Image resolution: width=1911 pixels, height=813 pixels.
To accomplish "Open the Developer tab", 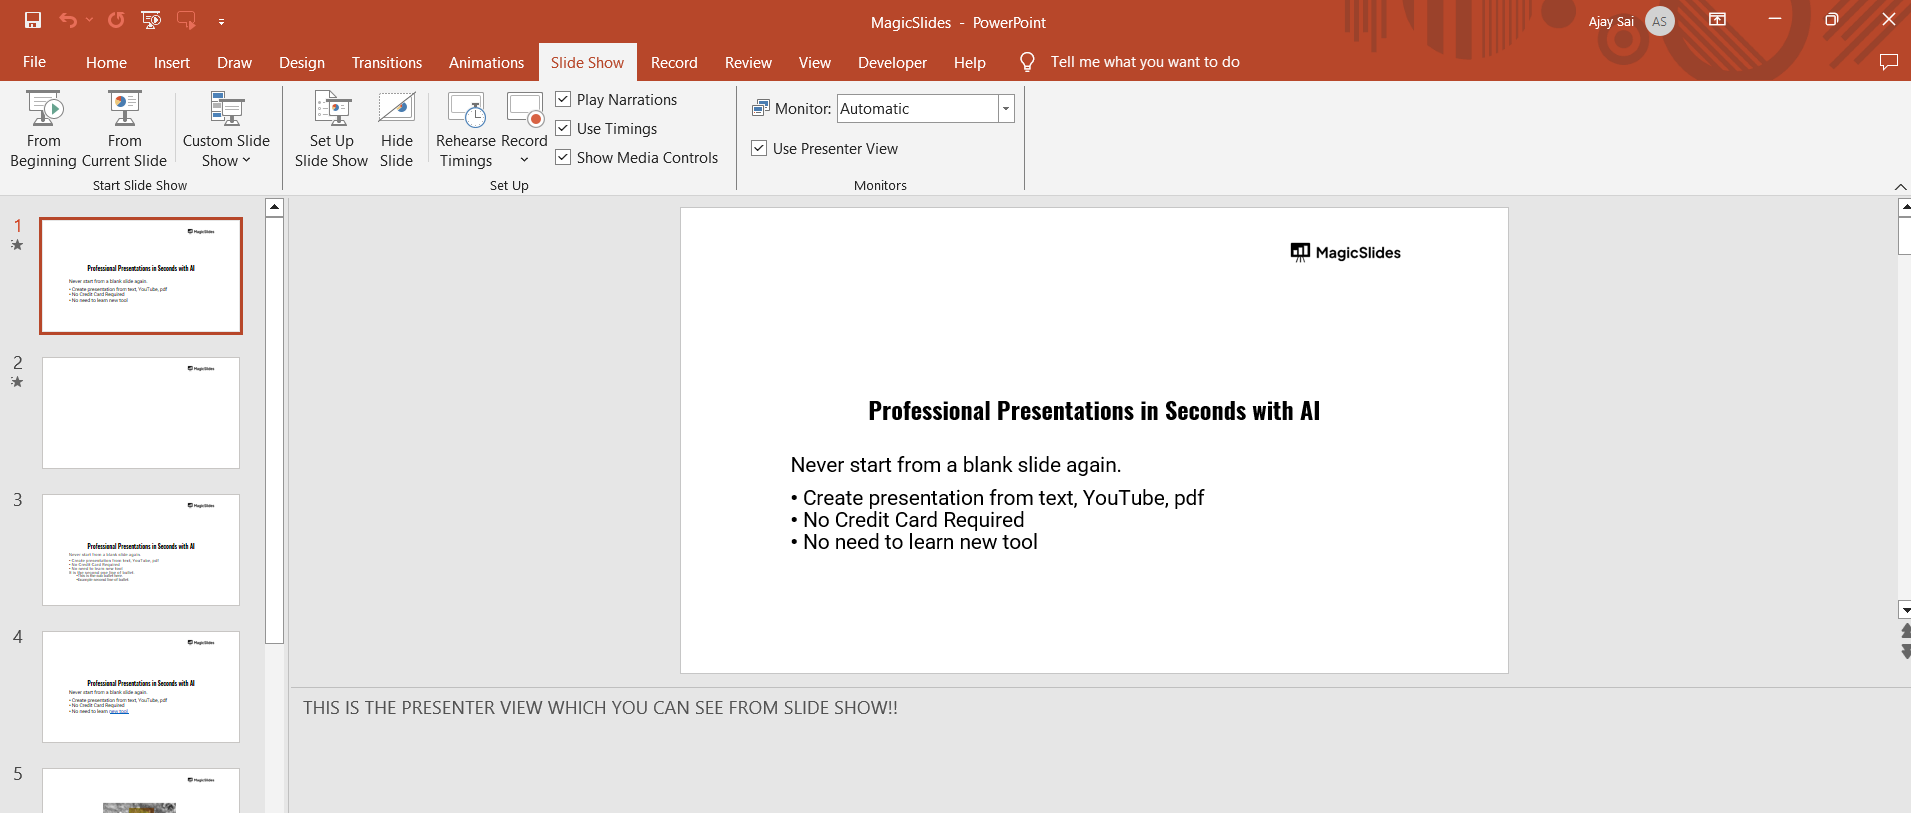I will click(x=892, y=62).
